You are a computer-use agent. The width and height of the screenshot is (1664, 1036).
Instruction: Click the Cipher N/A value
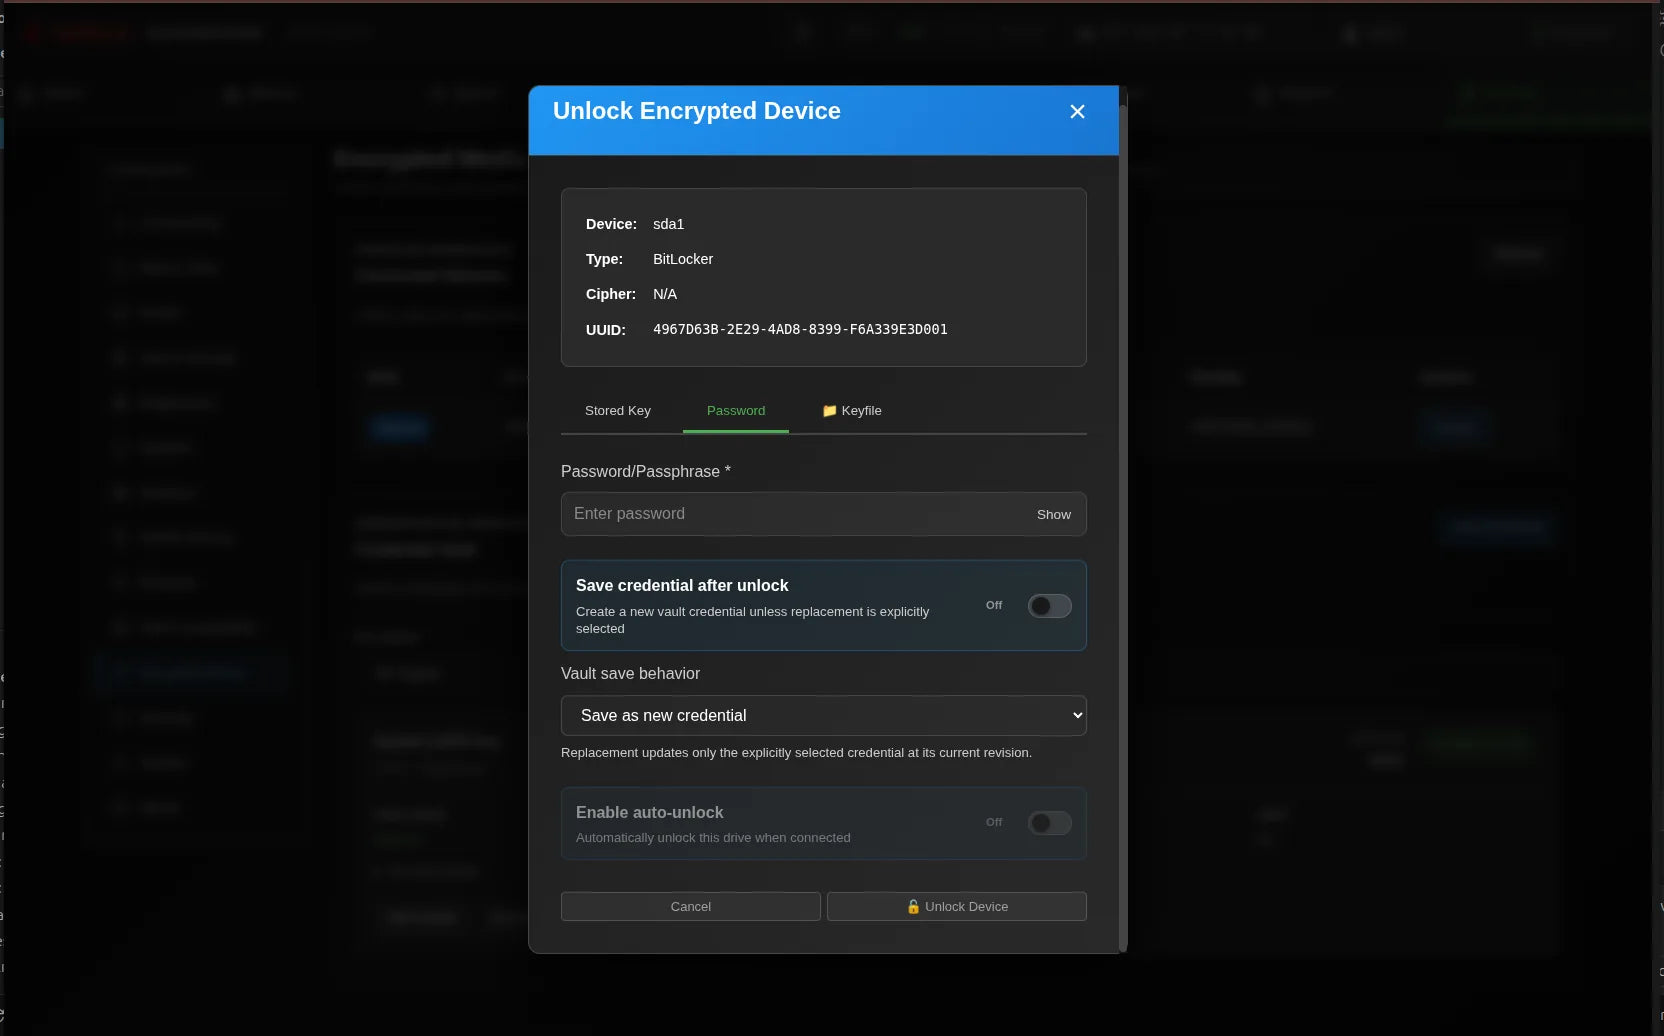click(665, 294)
